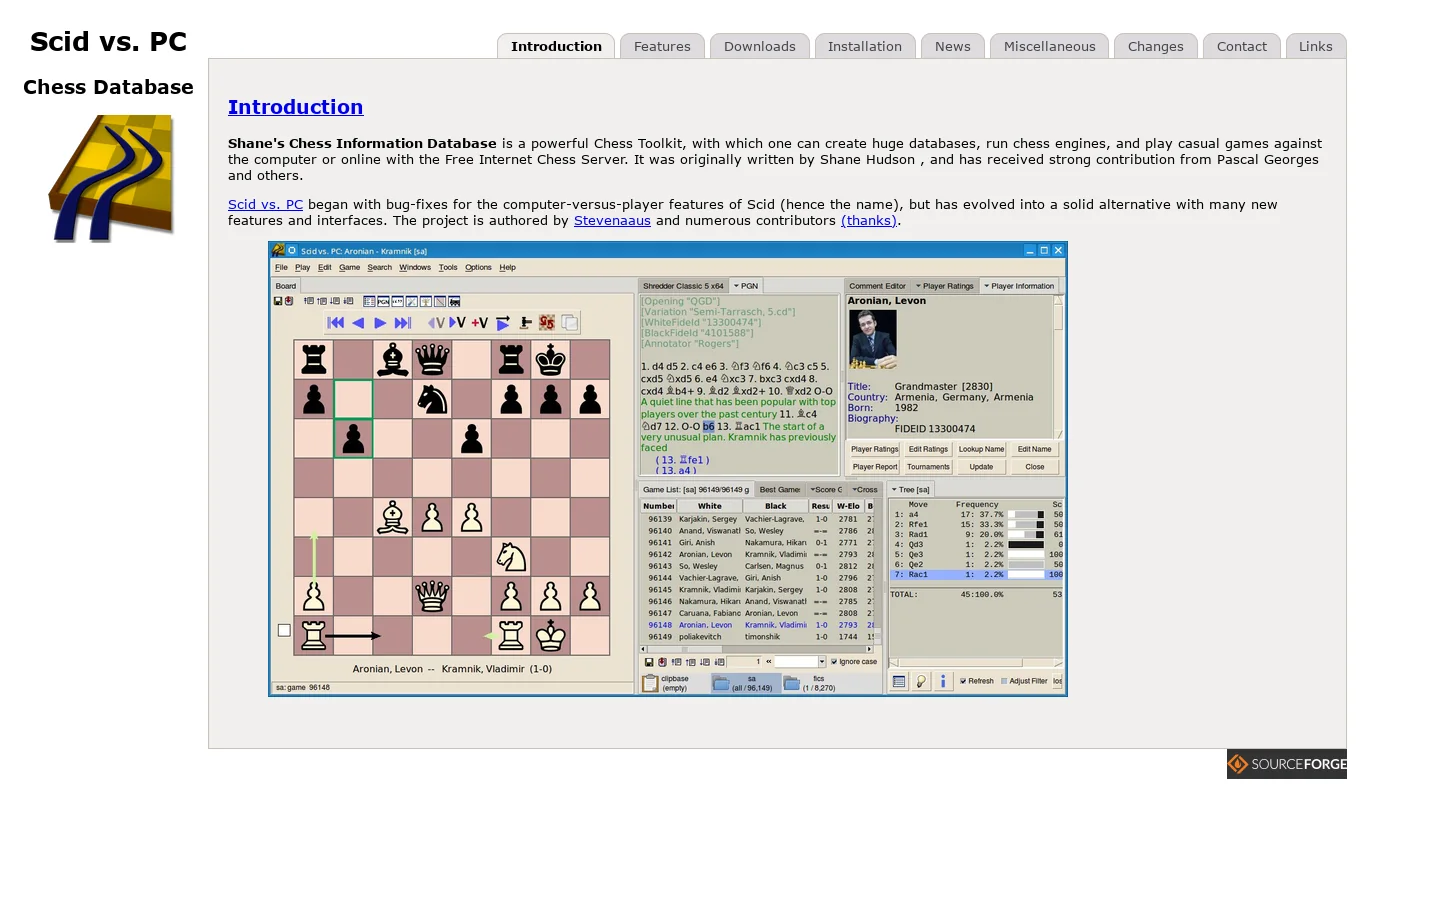Click the SourceForge badge
This screenshot has height=900, width=1440.
[1287, 764]
